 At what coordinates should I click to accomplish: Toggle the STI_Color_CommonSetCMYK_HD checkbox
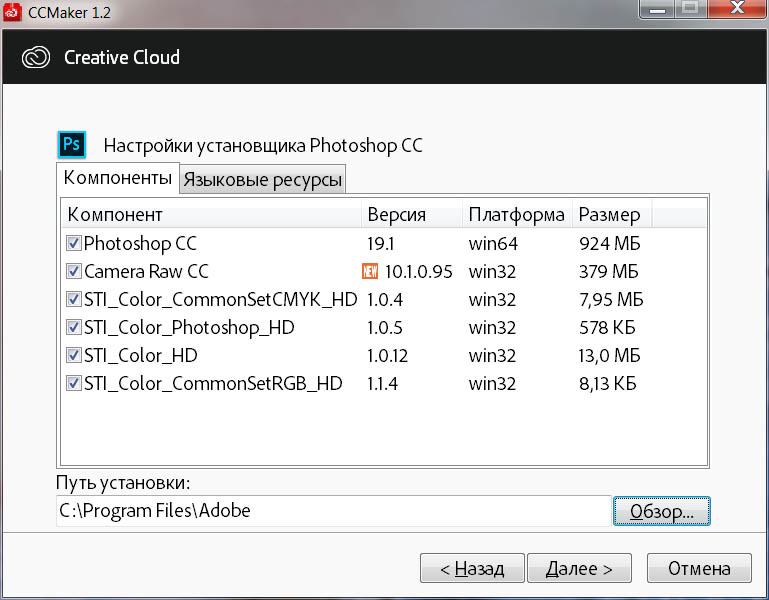74,299
